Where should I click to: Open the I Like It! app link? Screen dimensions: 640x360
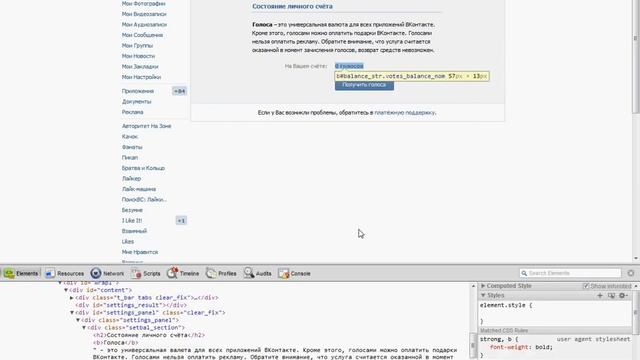(x=132, y=220)
